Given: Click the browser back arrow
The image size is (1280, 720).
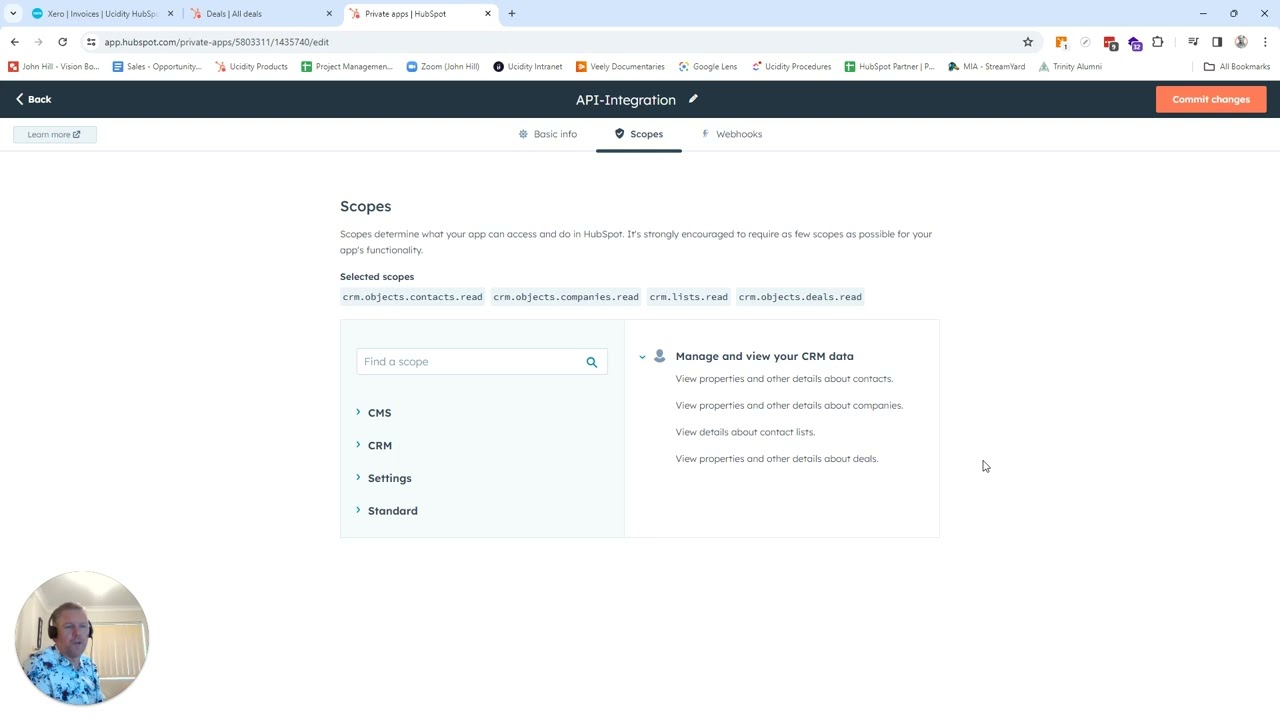Looking at the screenshot, I should point(15,42).
